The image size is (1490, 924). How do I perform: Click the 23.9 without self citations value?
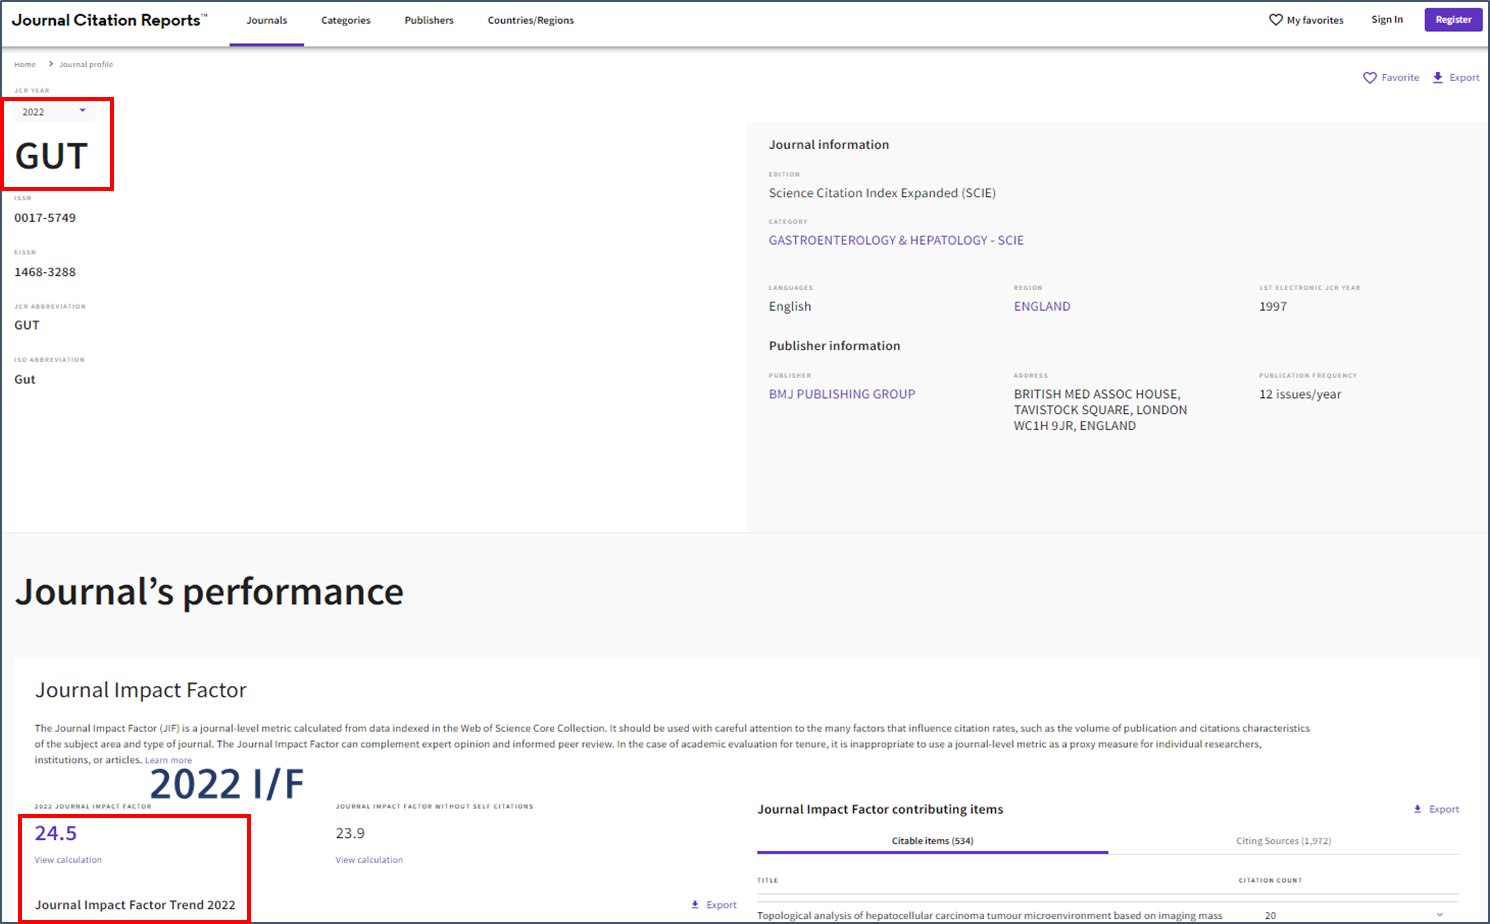click(x=350, y=833)
